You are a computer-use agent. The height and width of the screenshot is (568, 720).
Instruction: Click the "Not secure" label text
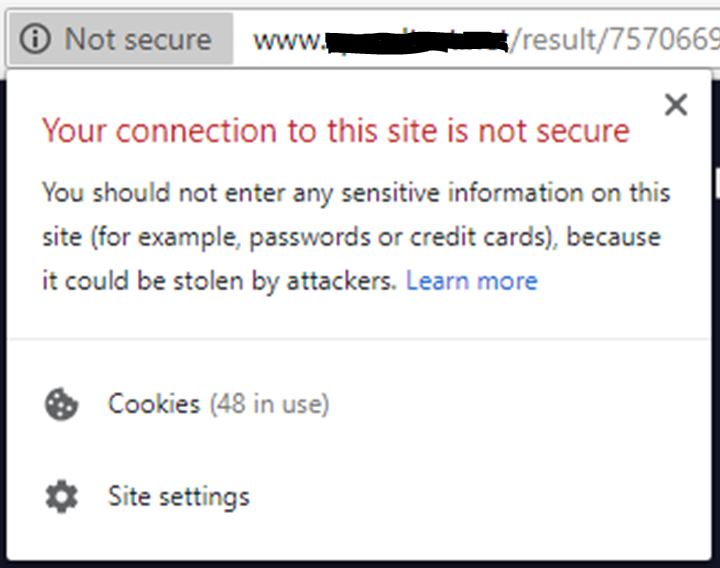(x=138, y=39)
